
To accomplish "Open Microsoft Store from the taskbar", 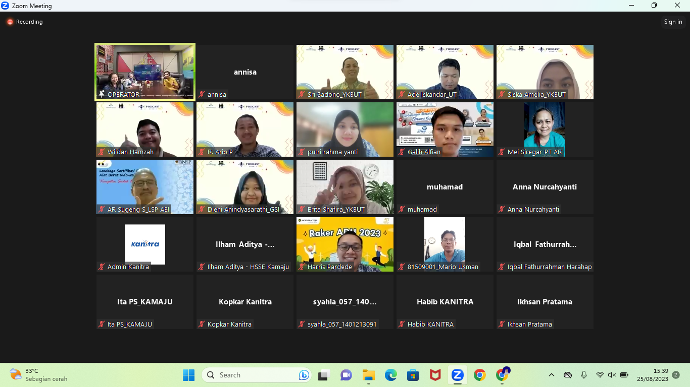I will (413, 375).
